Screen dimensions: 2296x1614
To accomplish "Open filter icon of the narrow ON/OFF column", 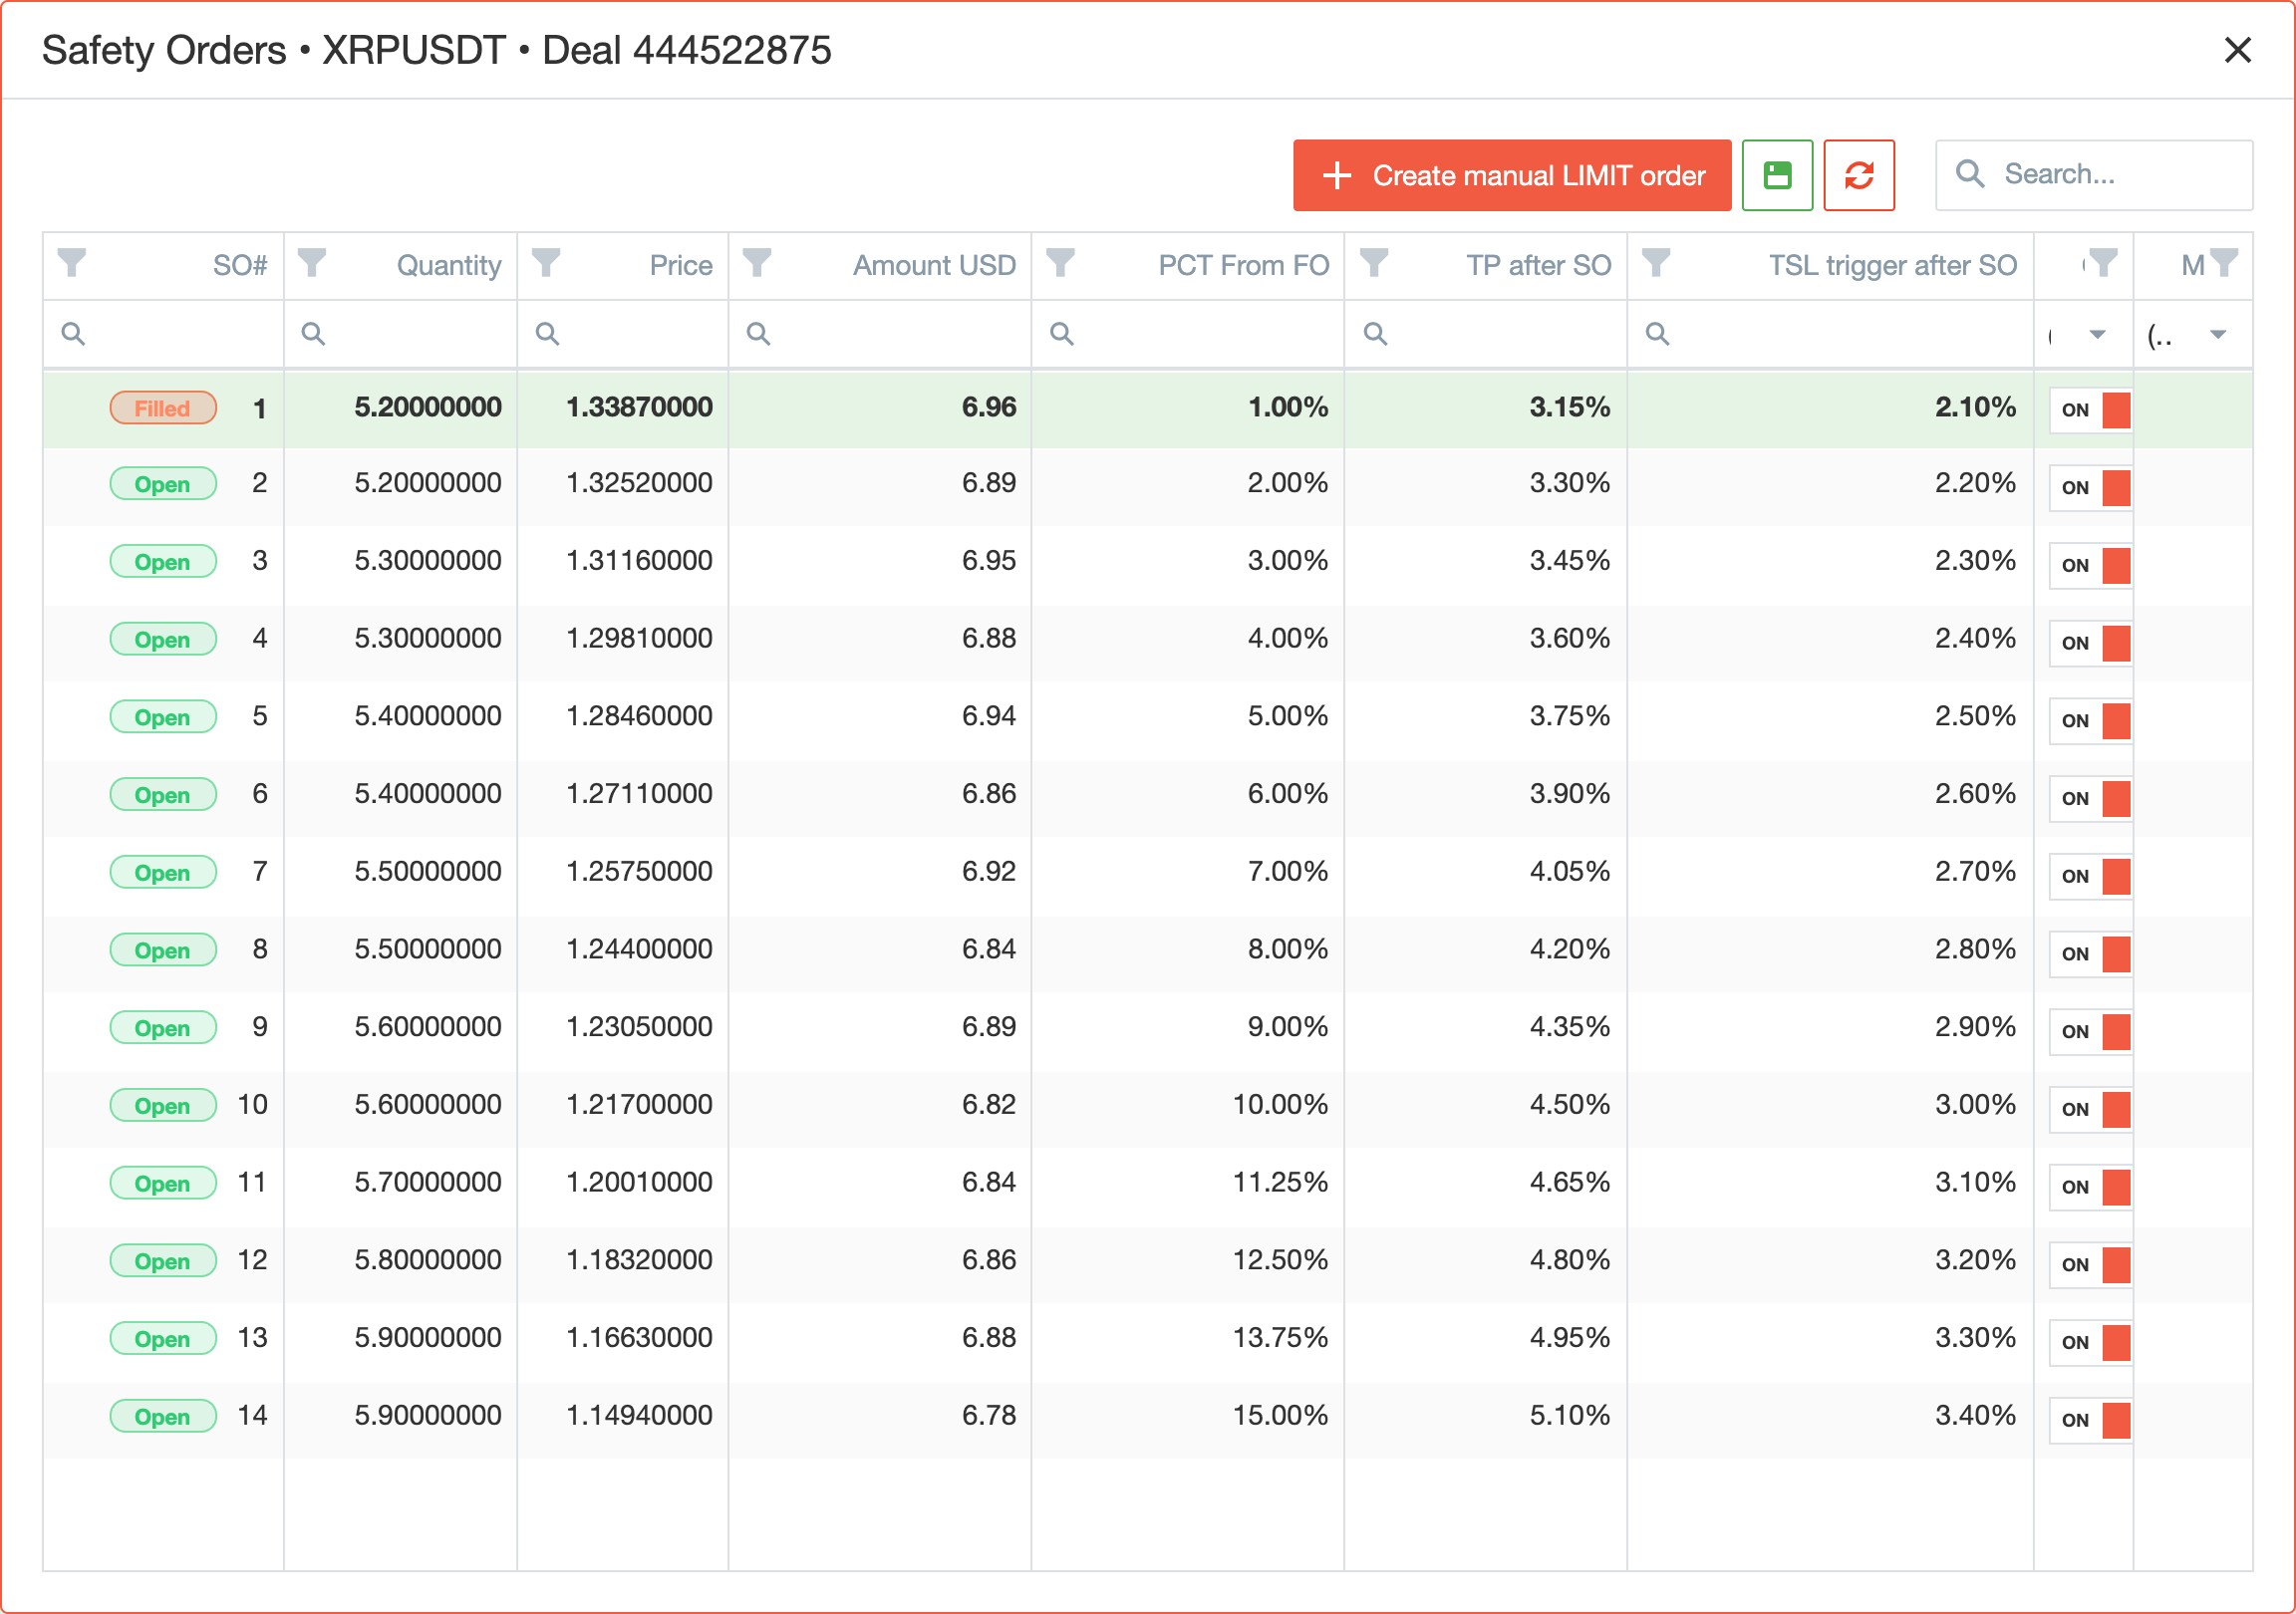I will point(2103,263).
